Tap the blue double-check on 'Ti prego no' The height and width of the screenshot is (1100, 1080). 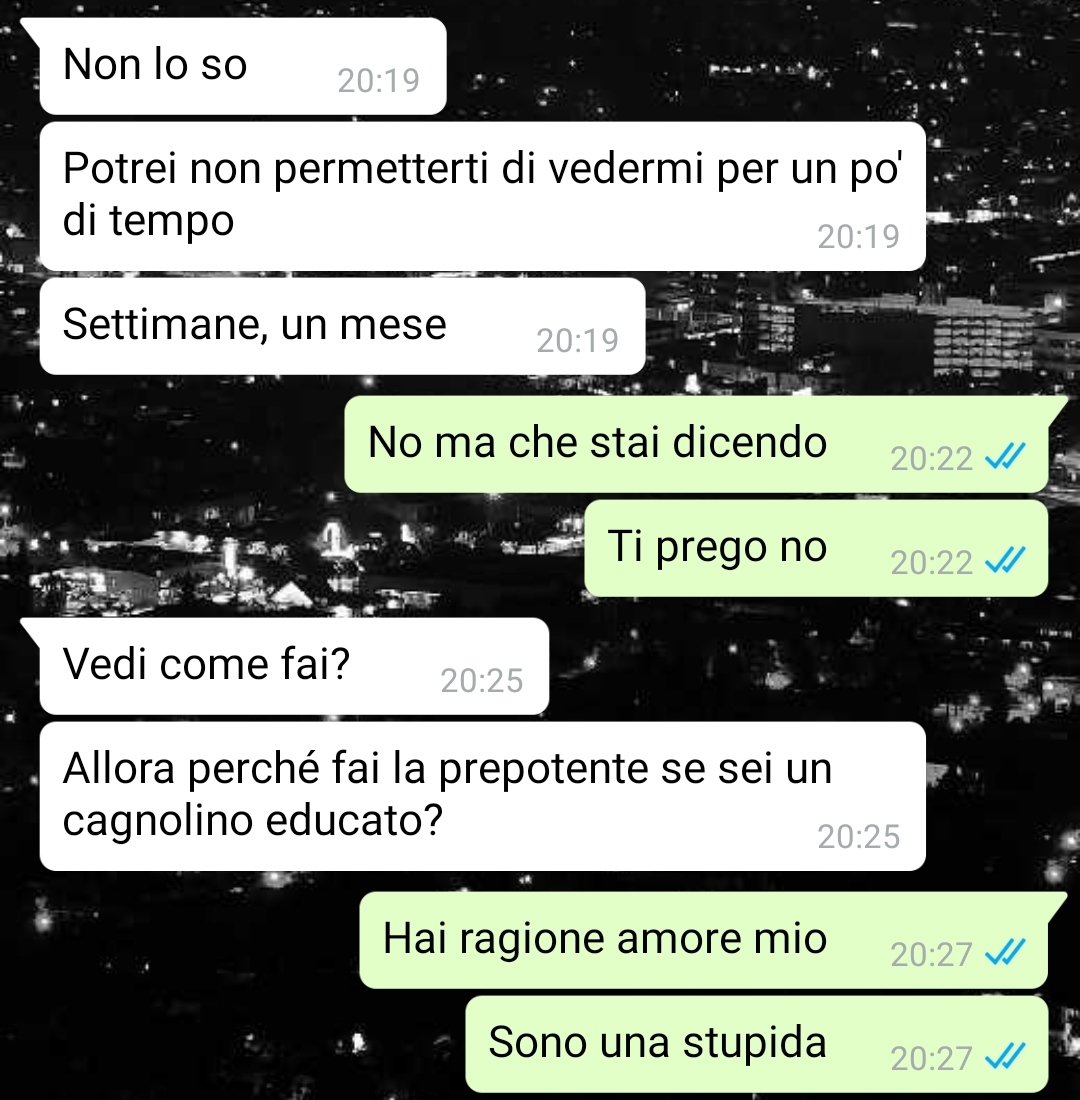click(1005, 561)
